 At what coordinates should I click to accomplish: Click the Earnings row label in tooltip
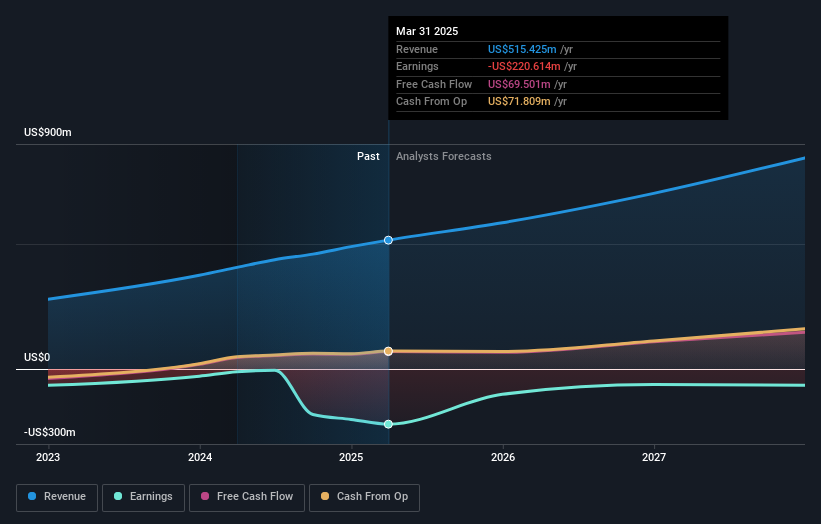417,66
